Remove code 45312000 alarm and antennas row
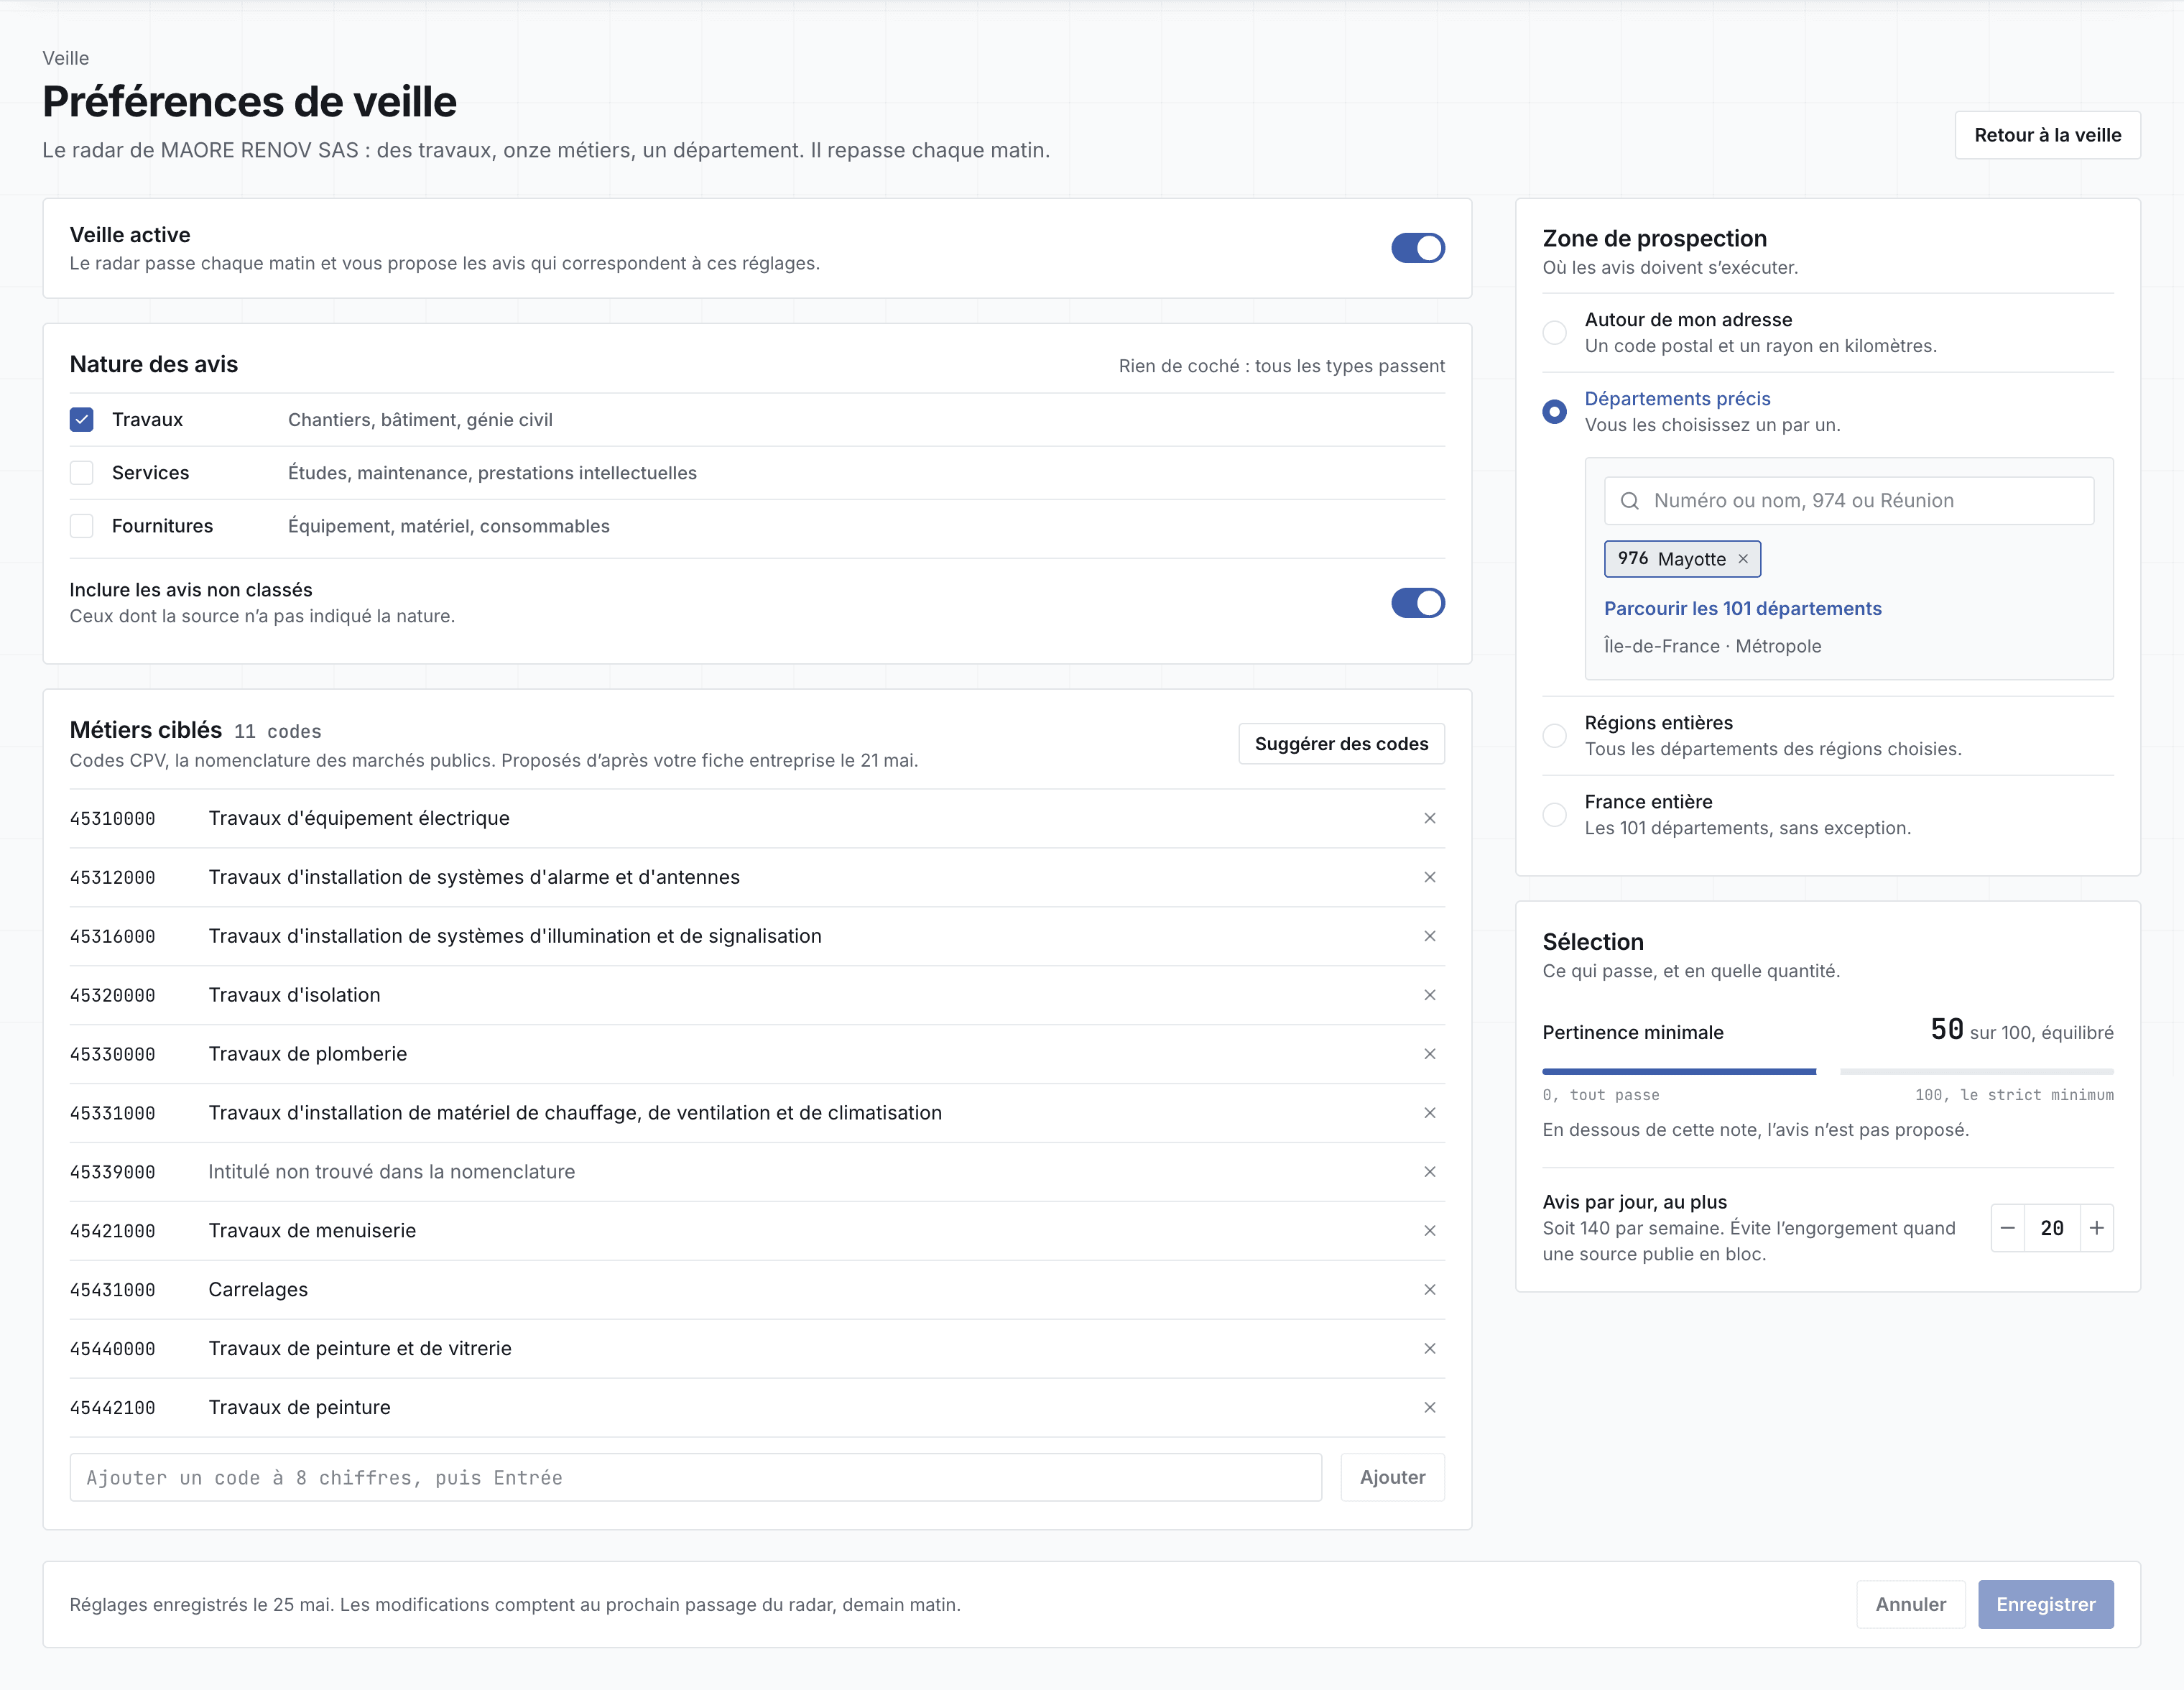The width and height of the screenshot is (2184, 1690). pyautogui.click(x=1430, y=877)
